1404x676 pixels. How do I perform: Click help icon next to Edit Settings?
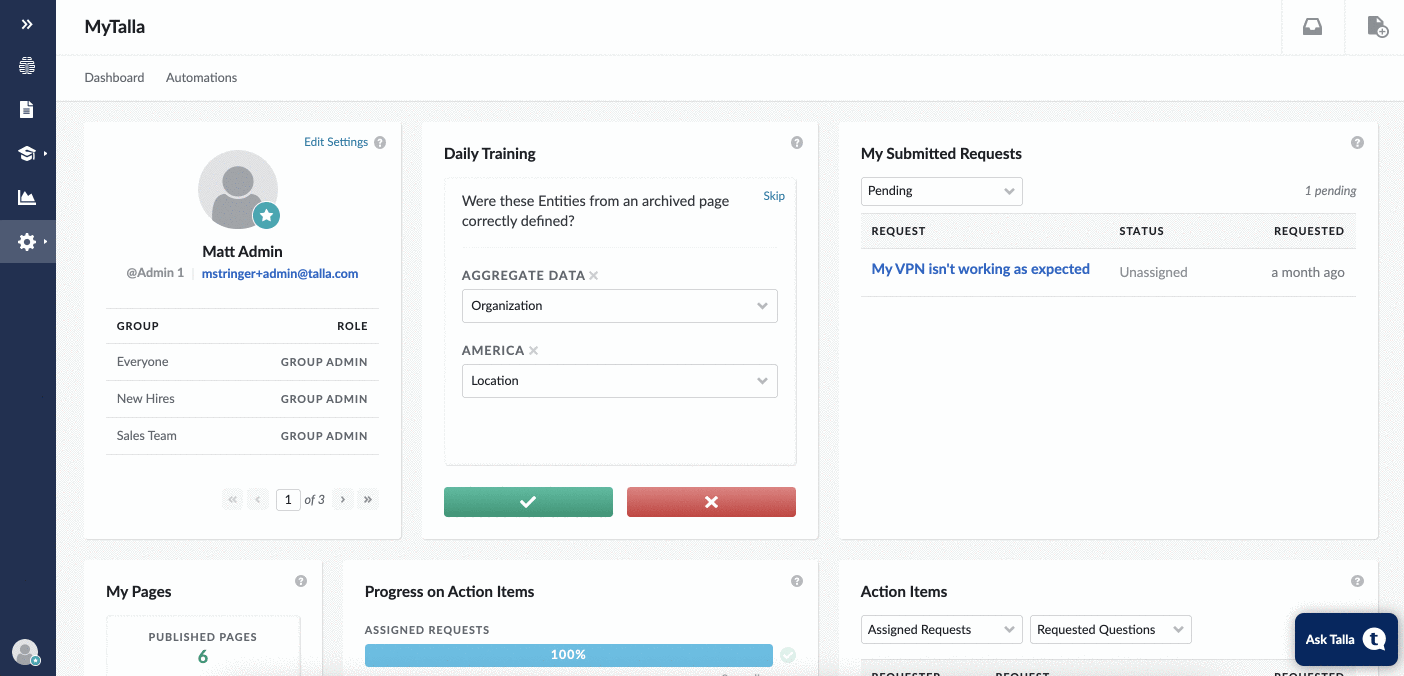pyautogui.click(x=380, y=143)
